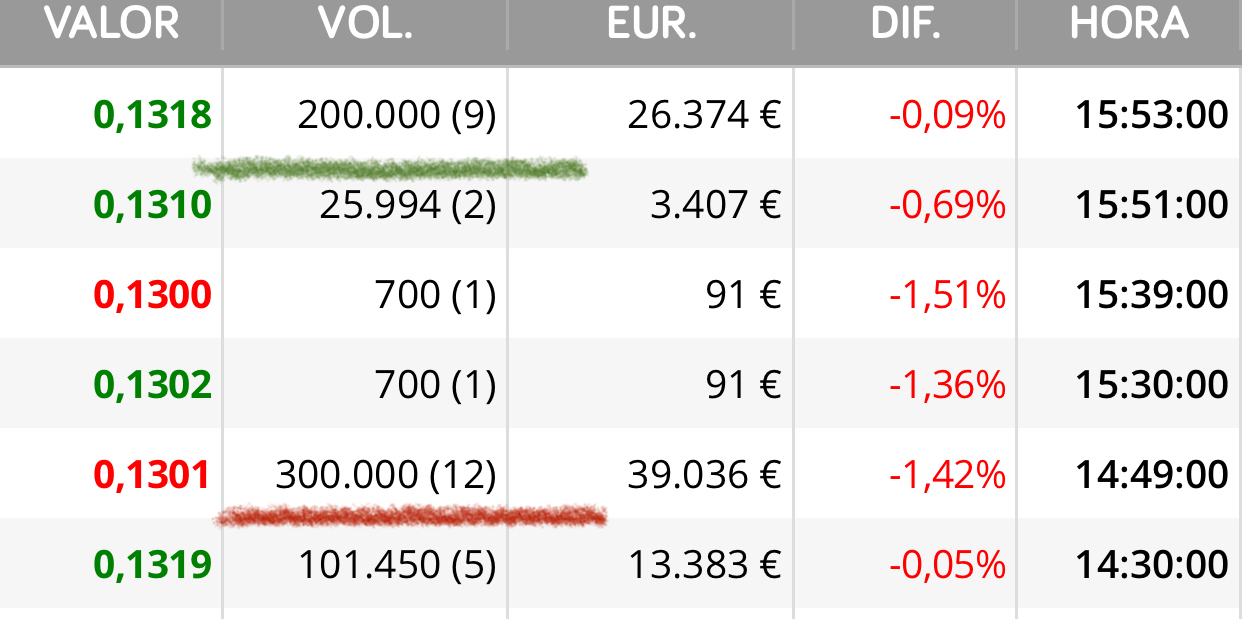This screenshot has width=1242, height=623.
Task: Select the red 0,1300 price value
Action: point(153,295)
